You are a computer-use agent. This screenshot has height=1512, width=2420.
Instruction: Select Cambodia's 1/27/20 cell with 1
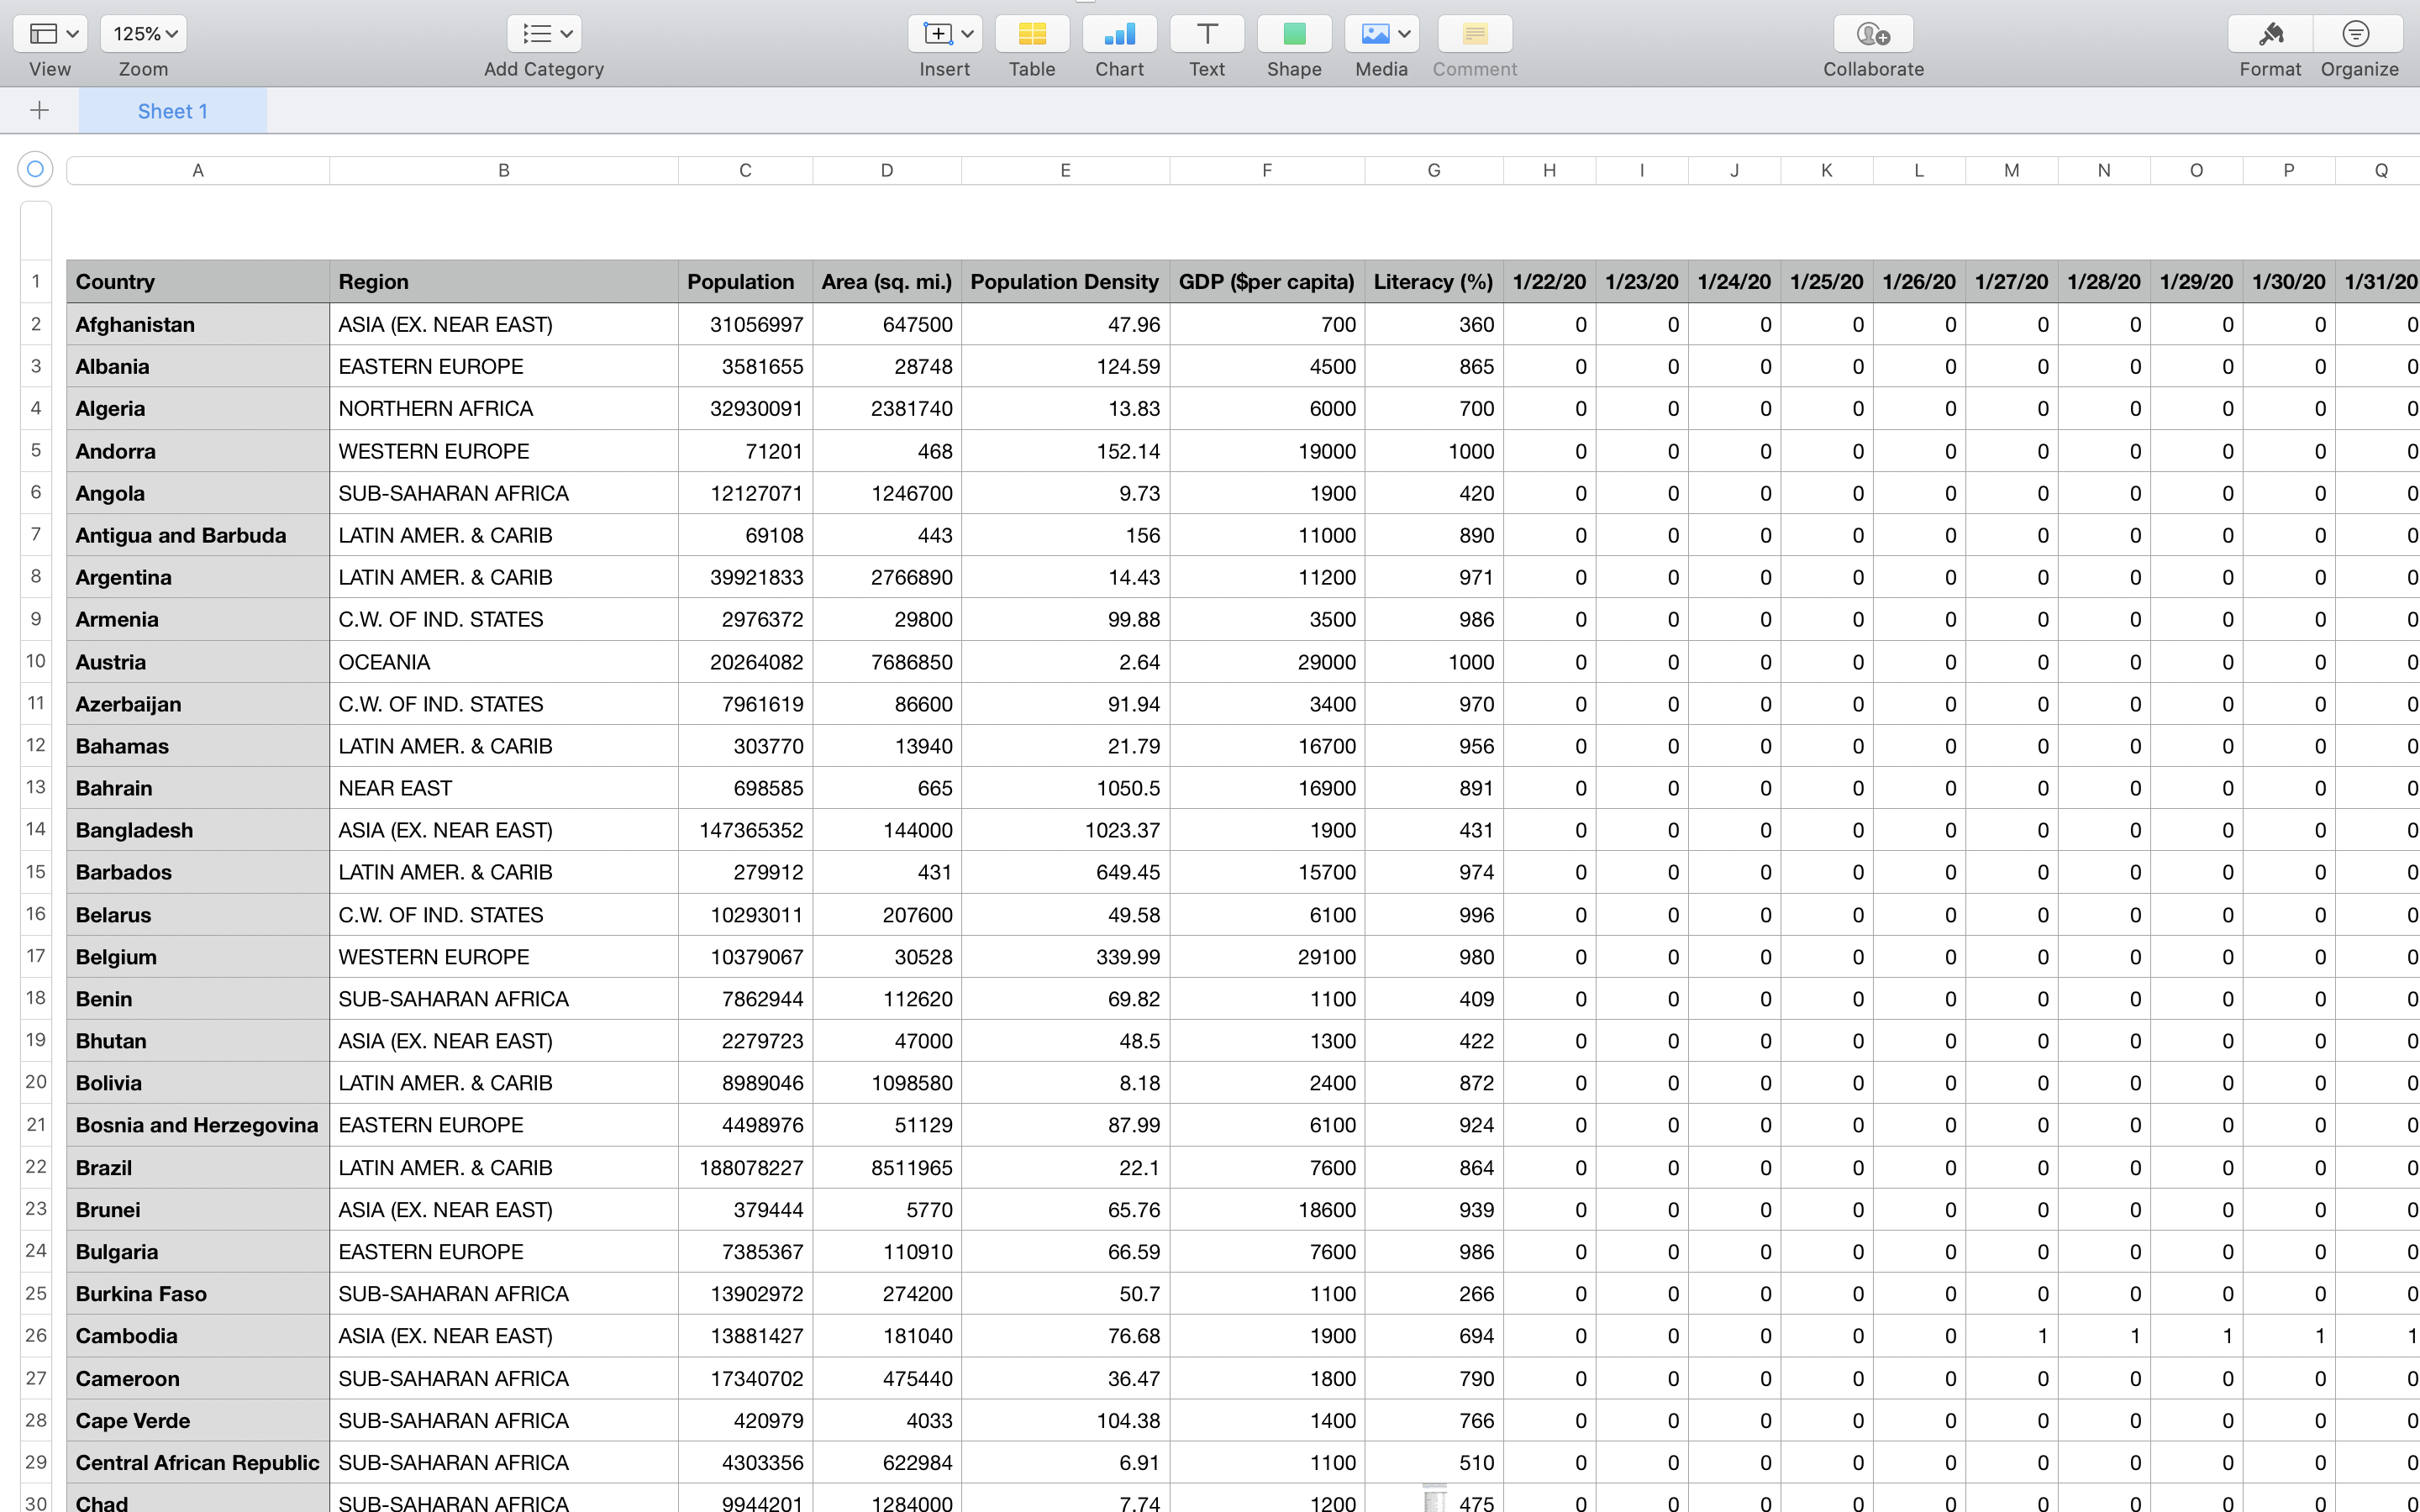[x=2011, y=1336]
